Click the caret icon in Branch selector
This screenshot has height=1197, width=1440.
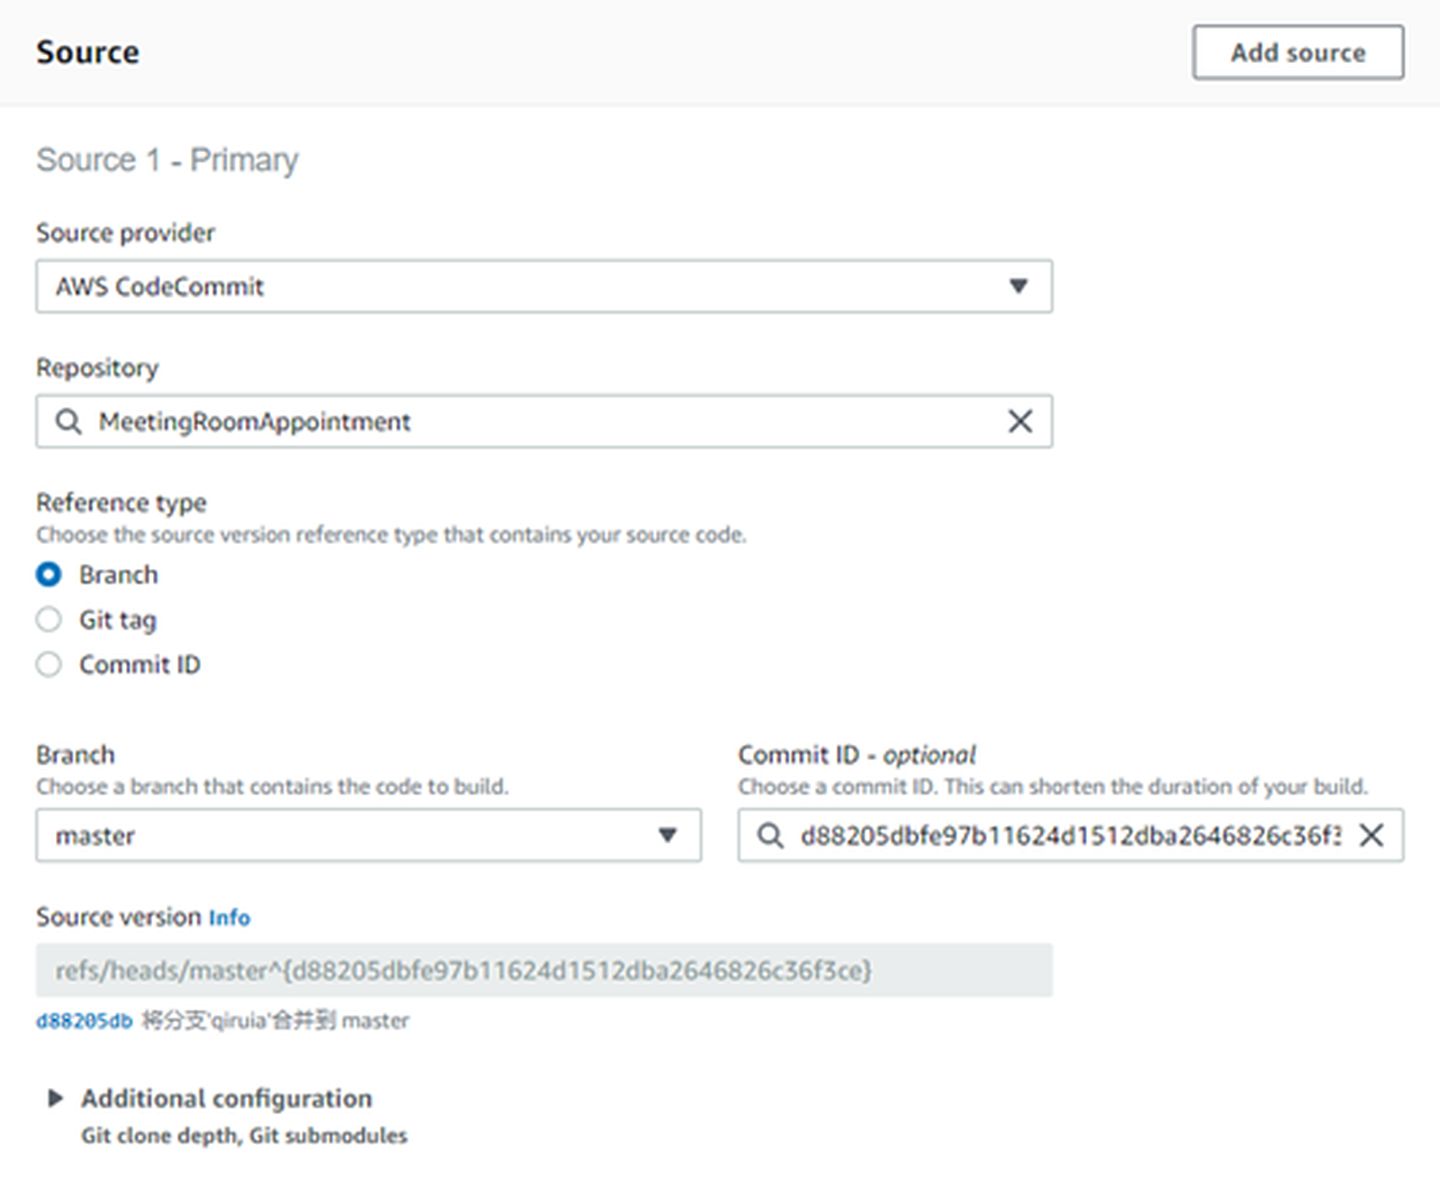[x=667, y=836]
